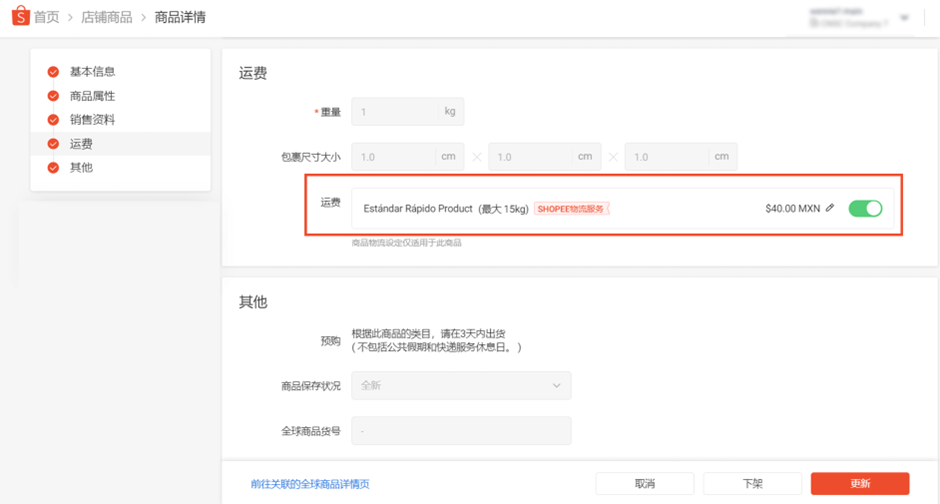Expand the account menu arrow at top right
Viewport: 940px width, 504px height.
coord(905,17)
